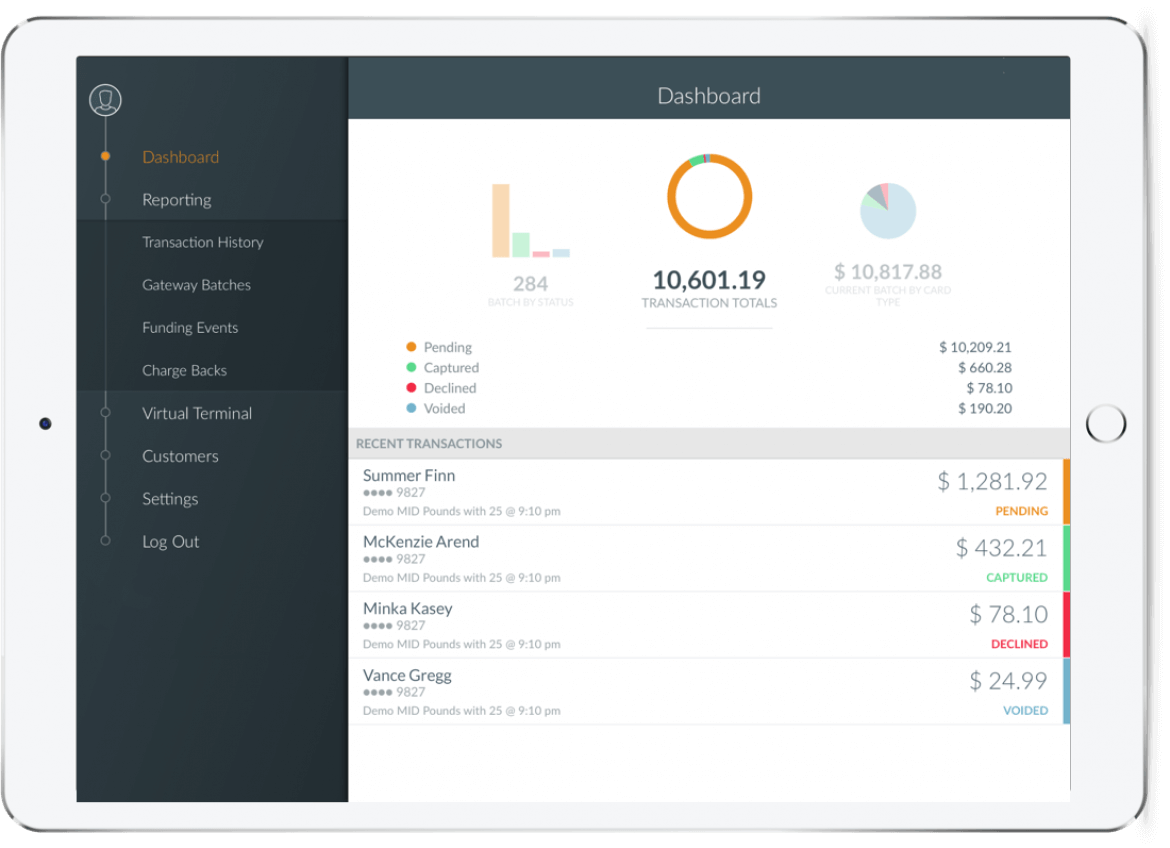The height and width of the screenshot is (848, 1170).
Task: Select the Batch by Status bar chart
Action: point(531,220)
